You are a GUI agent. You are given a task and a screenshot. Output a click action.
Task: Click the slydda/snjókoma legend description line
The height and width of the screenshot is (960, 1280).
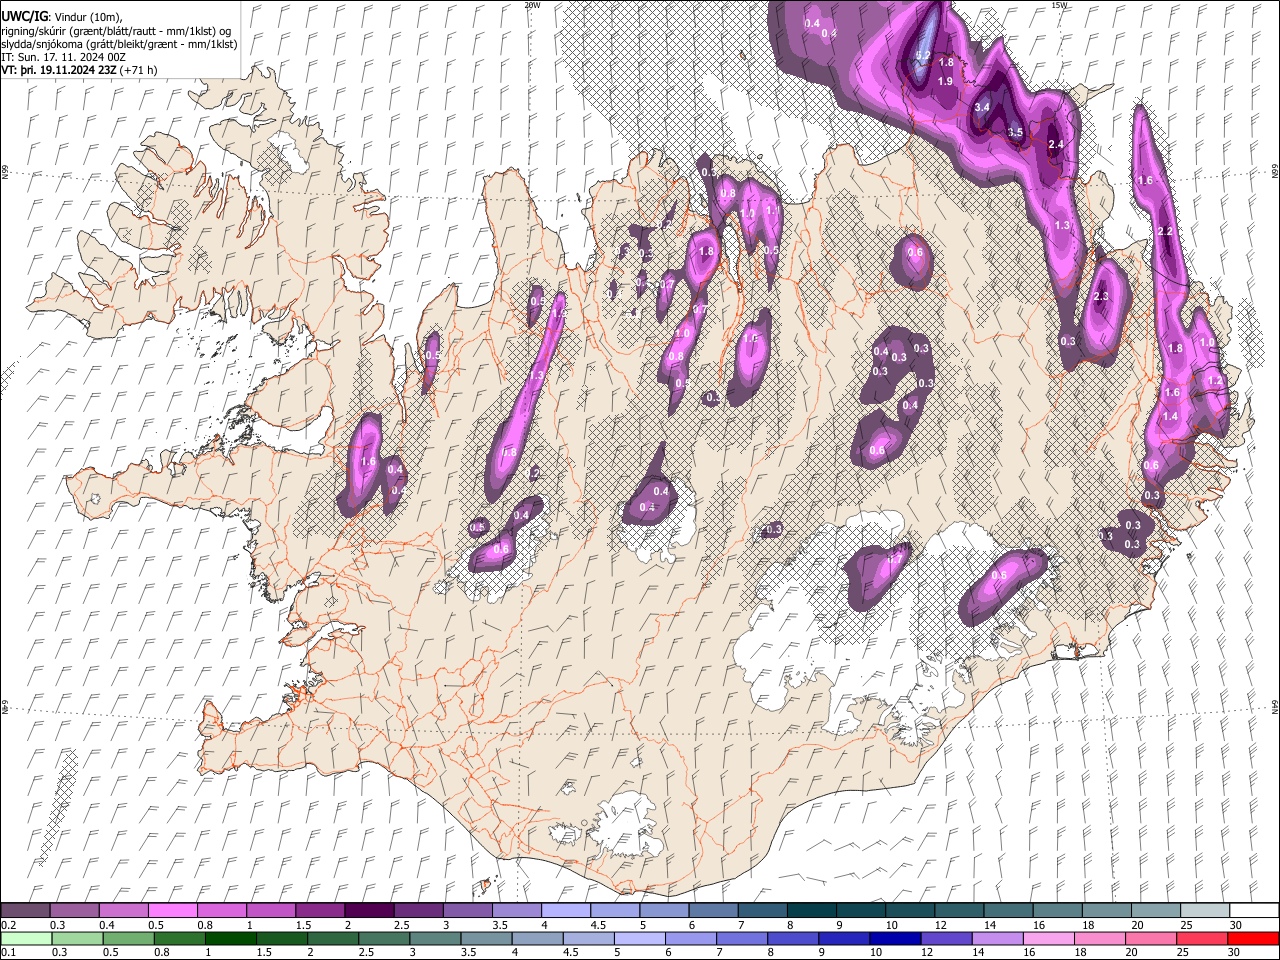(x=119, y=44)
